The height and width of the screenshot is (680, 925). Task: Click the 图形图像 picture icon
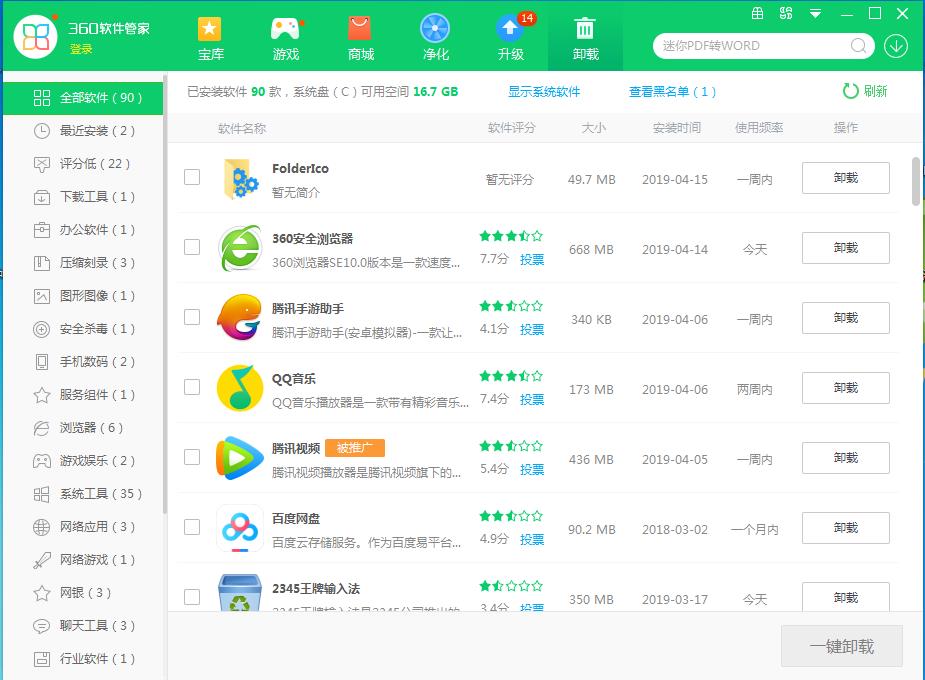point(41,296)
